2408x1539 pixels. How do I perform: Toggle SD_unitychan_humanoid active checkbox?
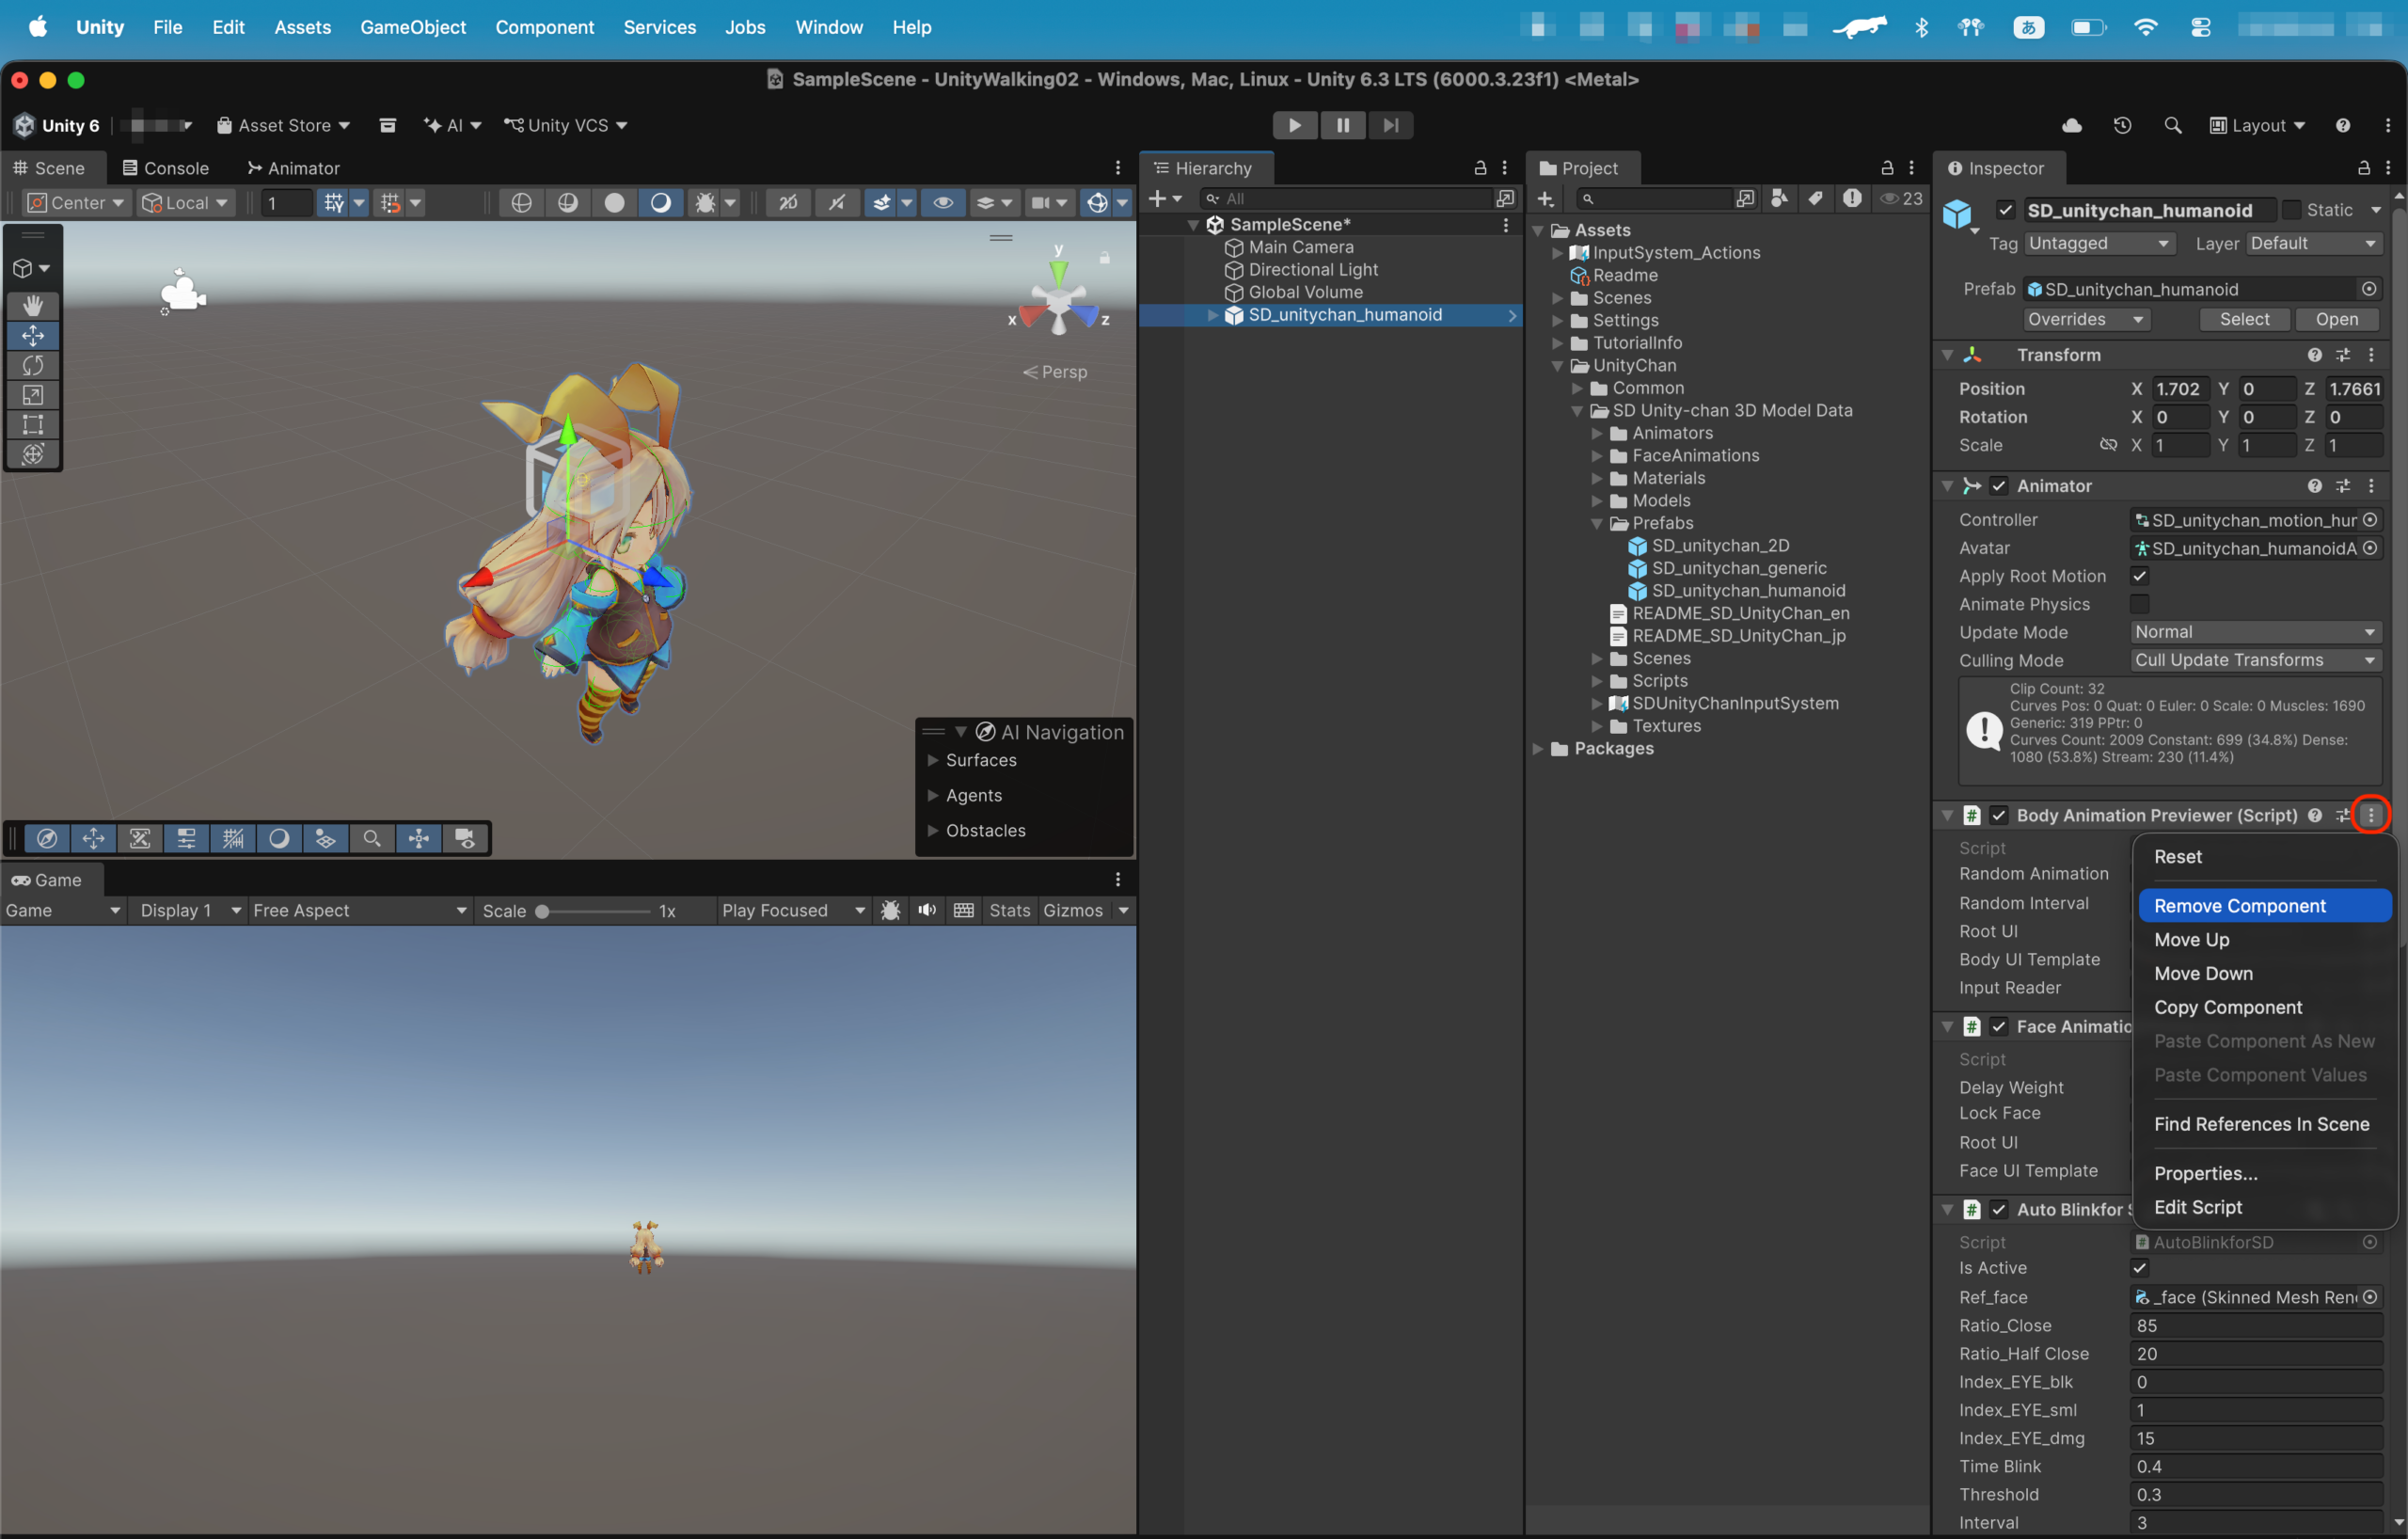(x=2005, y=210)
